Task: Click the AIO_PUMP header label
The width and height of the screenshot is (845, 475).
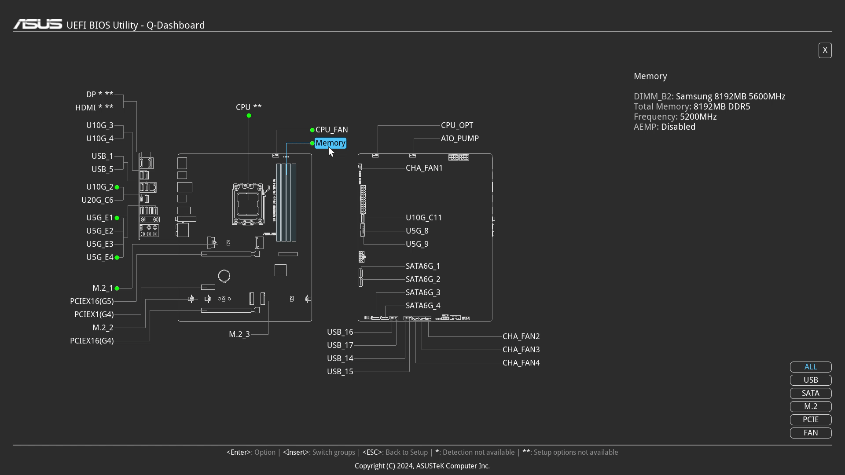Action: 460,139
